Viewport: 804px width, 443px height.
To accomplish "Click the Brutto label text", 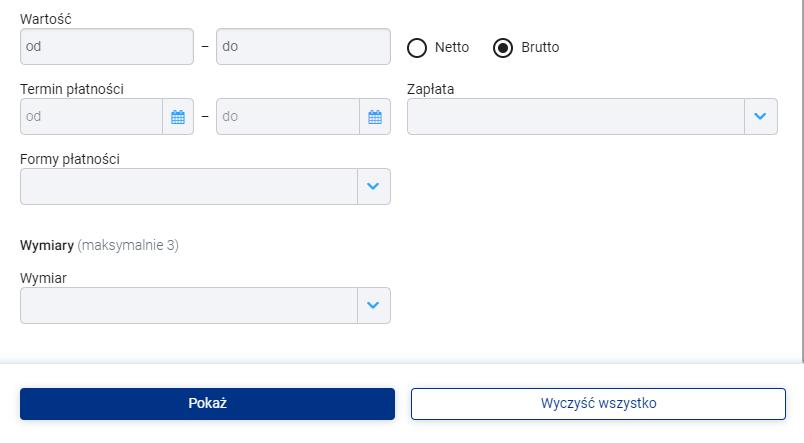I will tap(540, 47).
